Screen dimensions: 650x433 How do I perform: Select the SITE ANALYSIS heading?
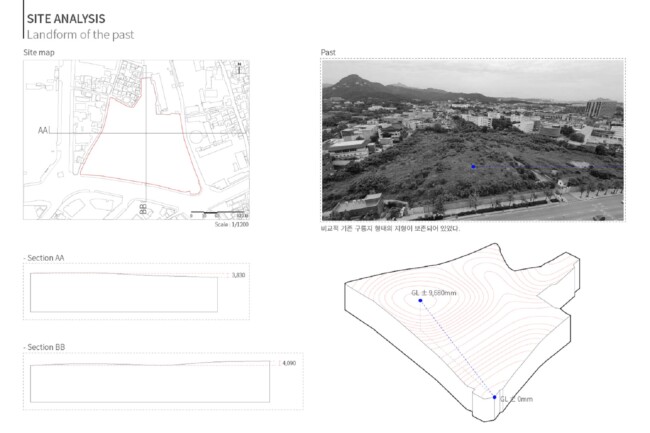(x=65, y=19)
